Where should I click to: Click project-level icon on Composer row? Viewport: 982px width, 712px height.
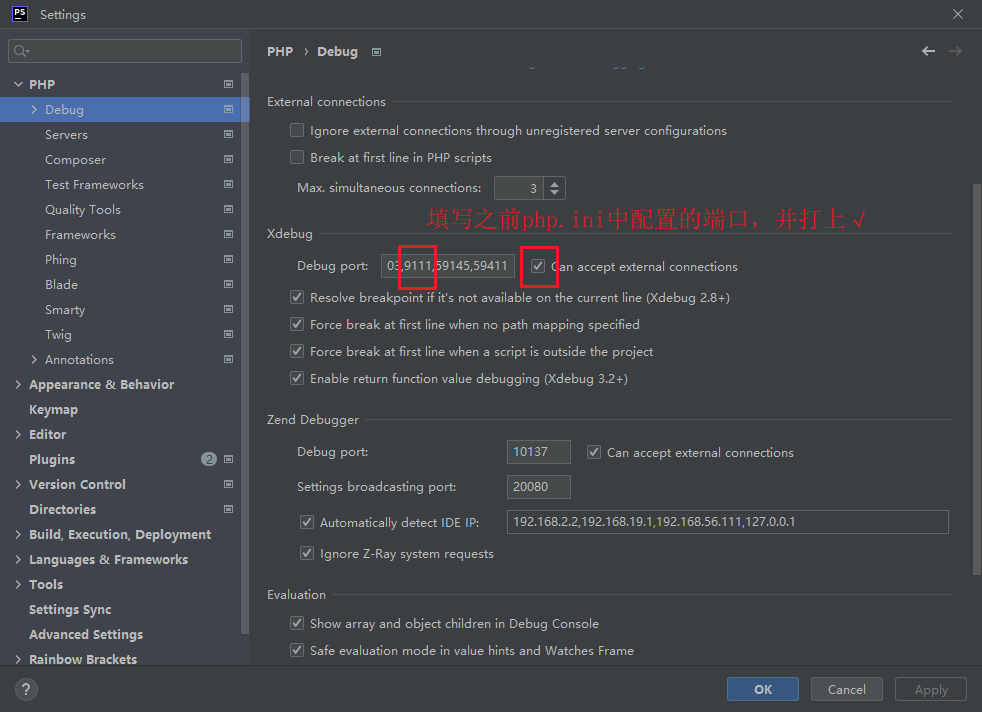click(229, 160)
